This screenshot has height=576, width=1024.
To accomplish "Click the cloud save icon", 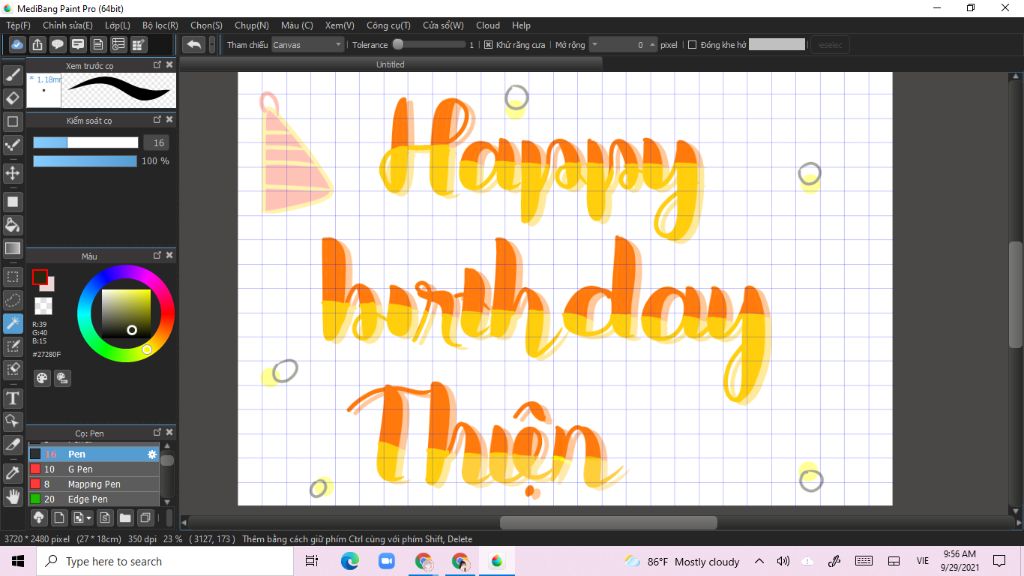I will pyautogui.click(x=17, y=44).
